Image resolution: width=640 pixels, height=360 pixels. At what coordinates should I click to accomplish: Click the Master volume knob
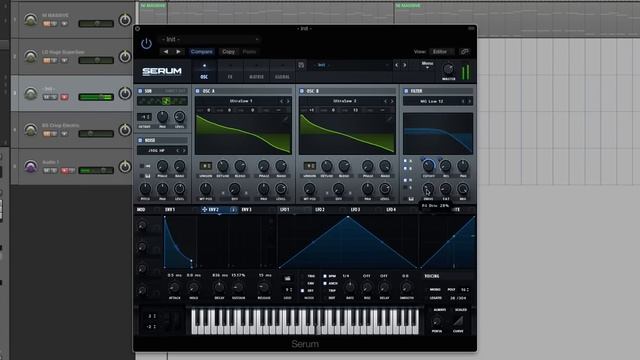pos(448,69)
